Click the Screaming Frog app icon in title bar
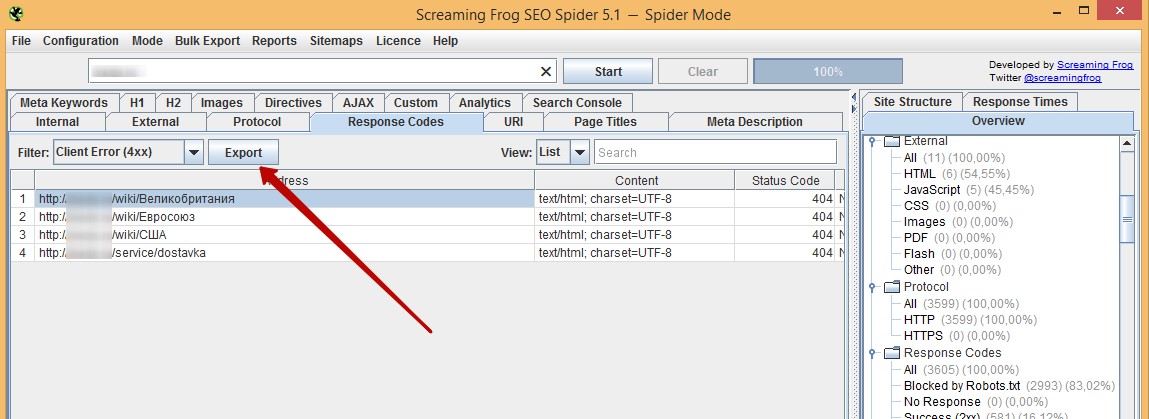This screenshot has width=1149, height=419. click(15, 13)
